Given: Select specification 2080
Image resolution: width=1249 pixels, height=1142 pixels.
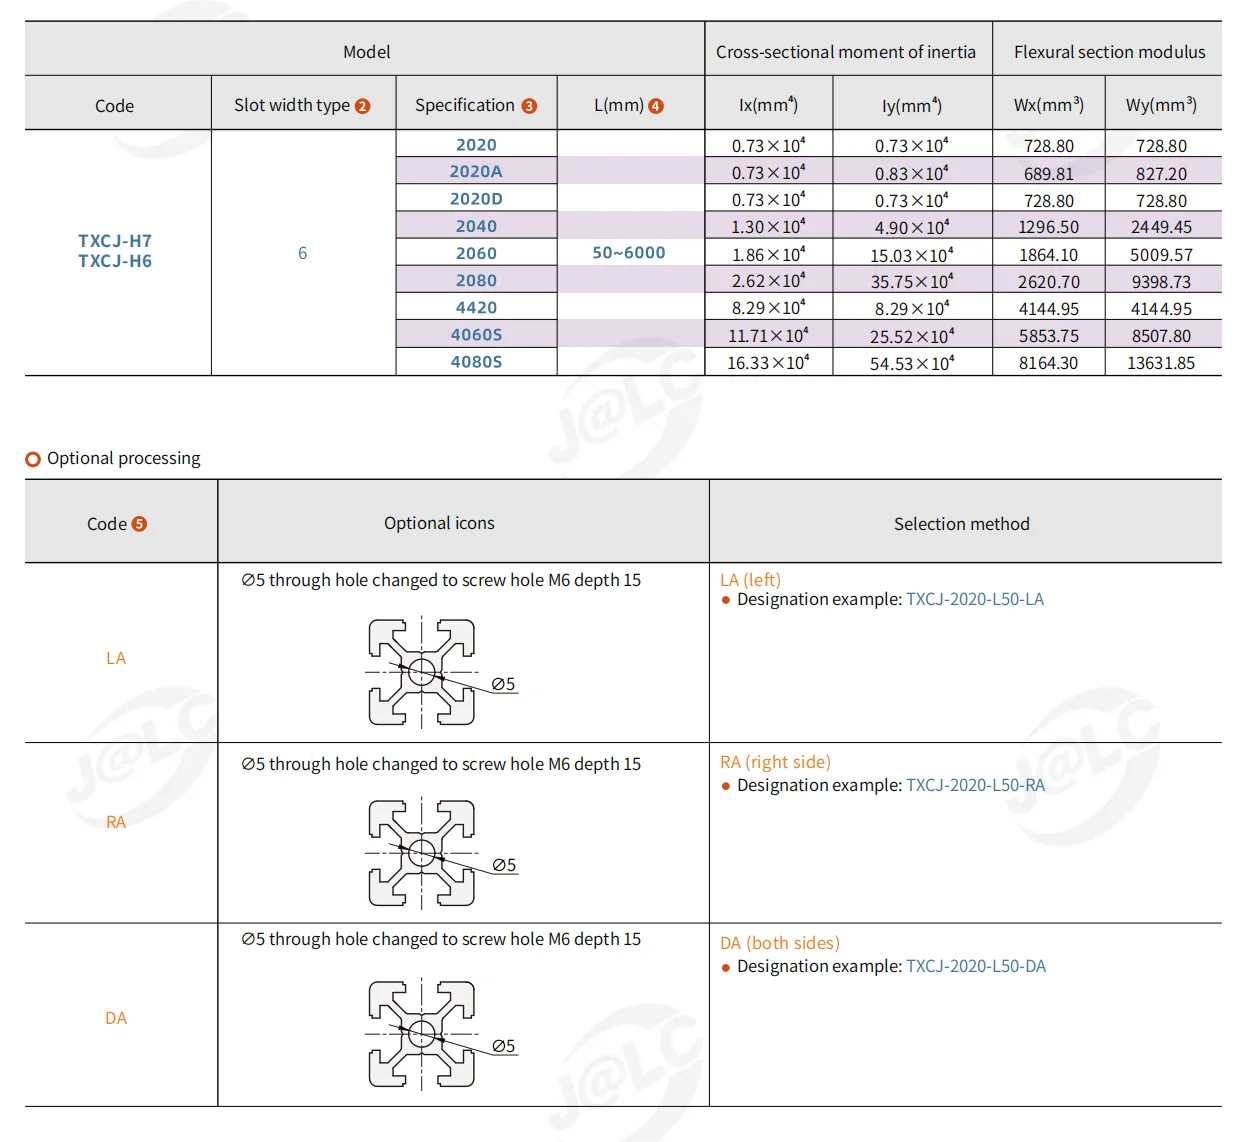Looking at the screenshot, I should 476,281.
